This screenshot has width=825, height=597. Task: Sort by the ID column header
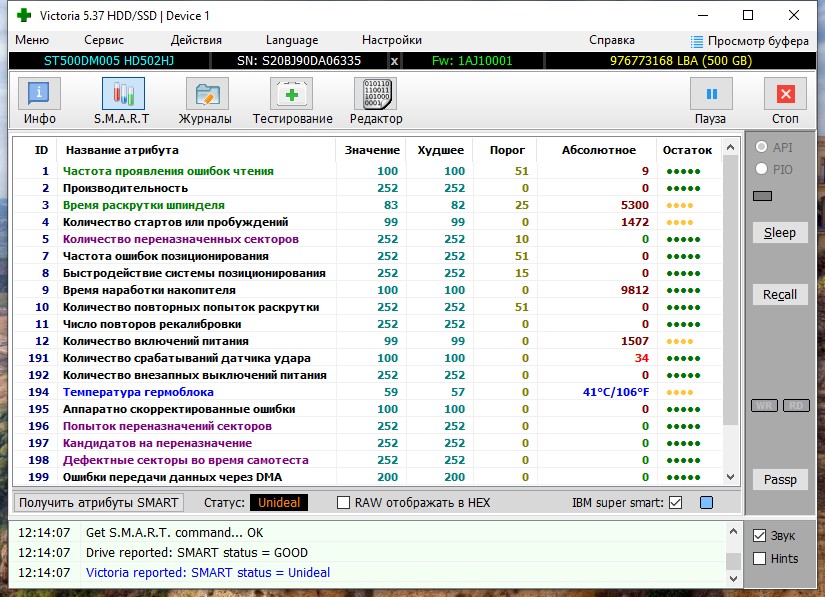(41, 150)
